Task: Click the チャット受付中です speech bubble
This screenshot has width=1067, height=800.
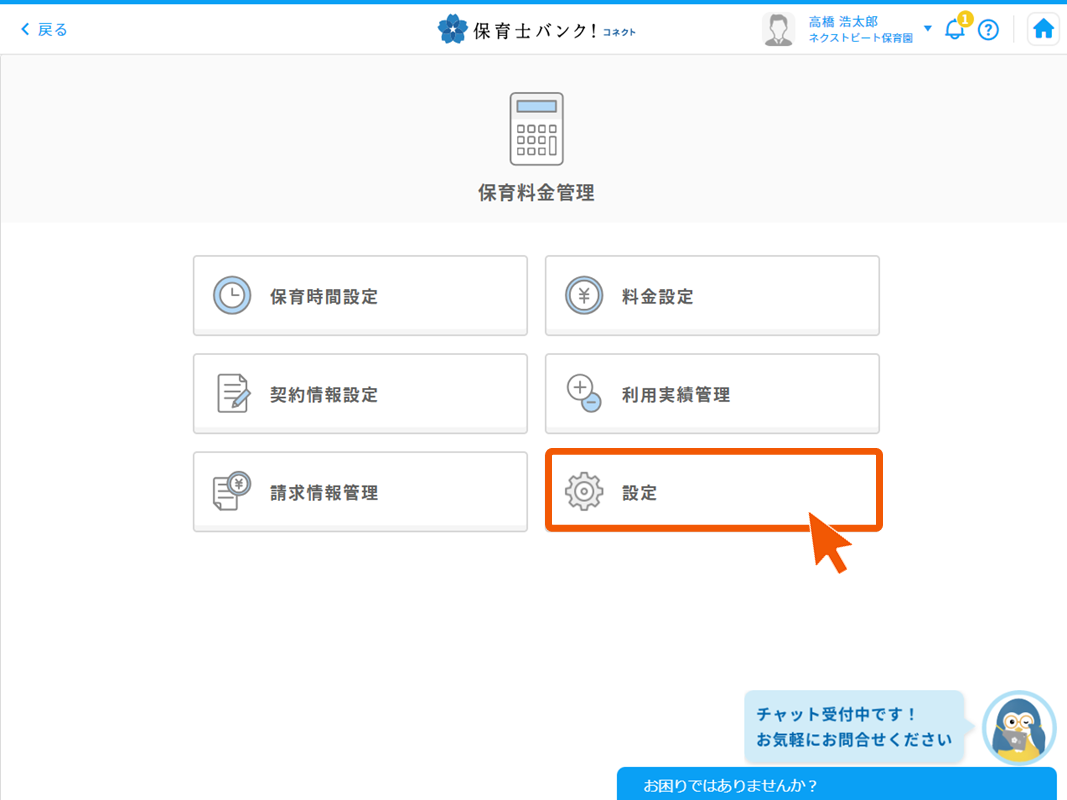Action: 853,729
